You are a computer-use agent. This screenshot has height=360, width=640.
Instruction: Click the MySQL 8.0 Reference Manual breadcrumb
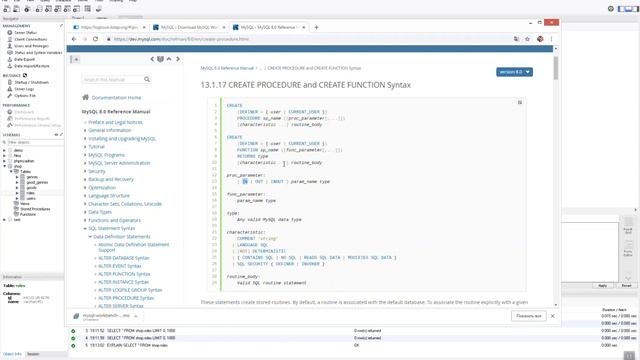click(x=227, y=68)
